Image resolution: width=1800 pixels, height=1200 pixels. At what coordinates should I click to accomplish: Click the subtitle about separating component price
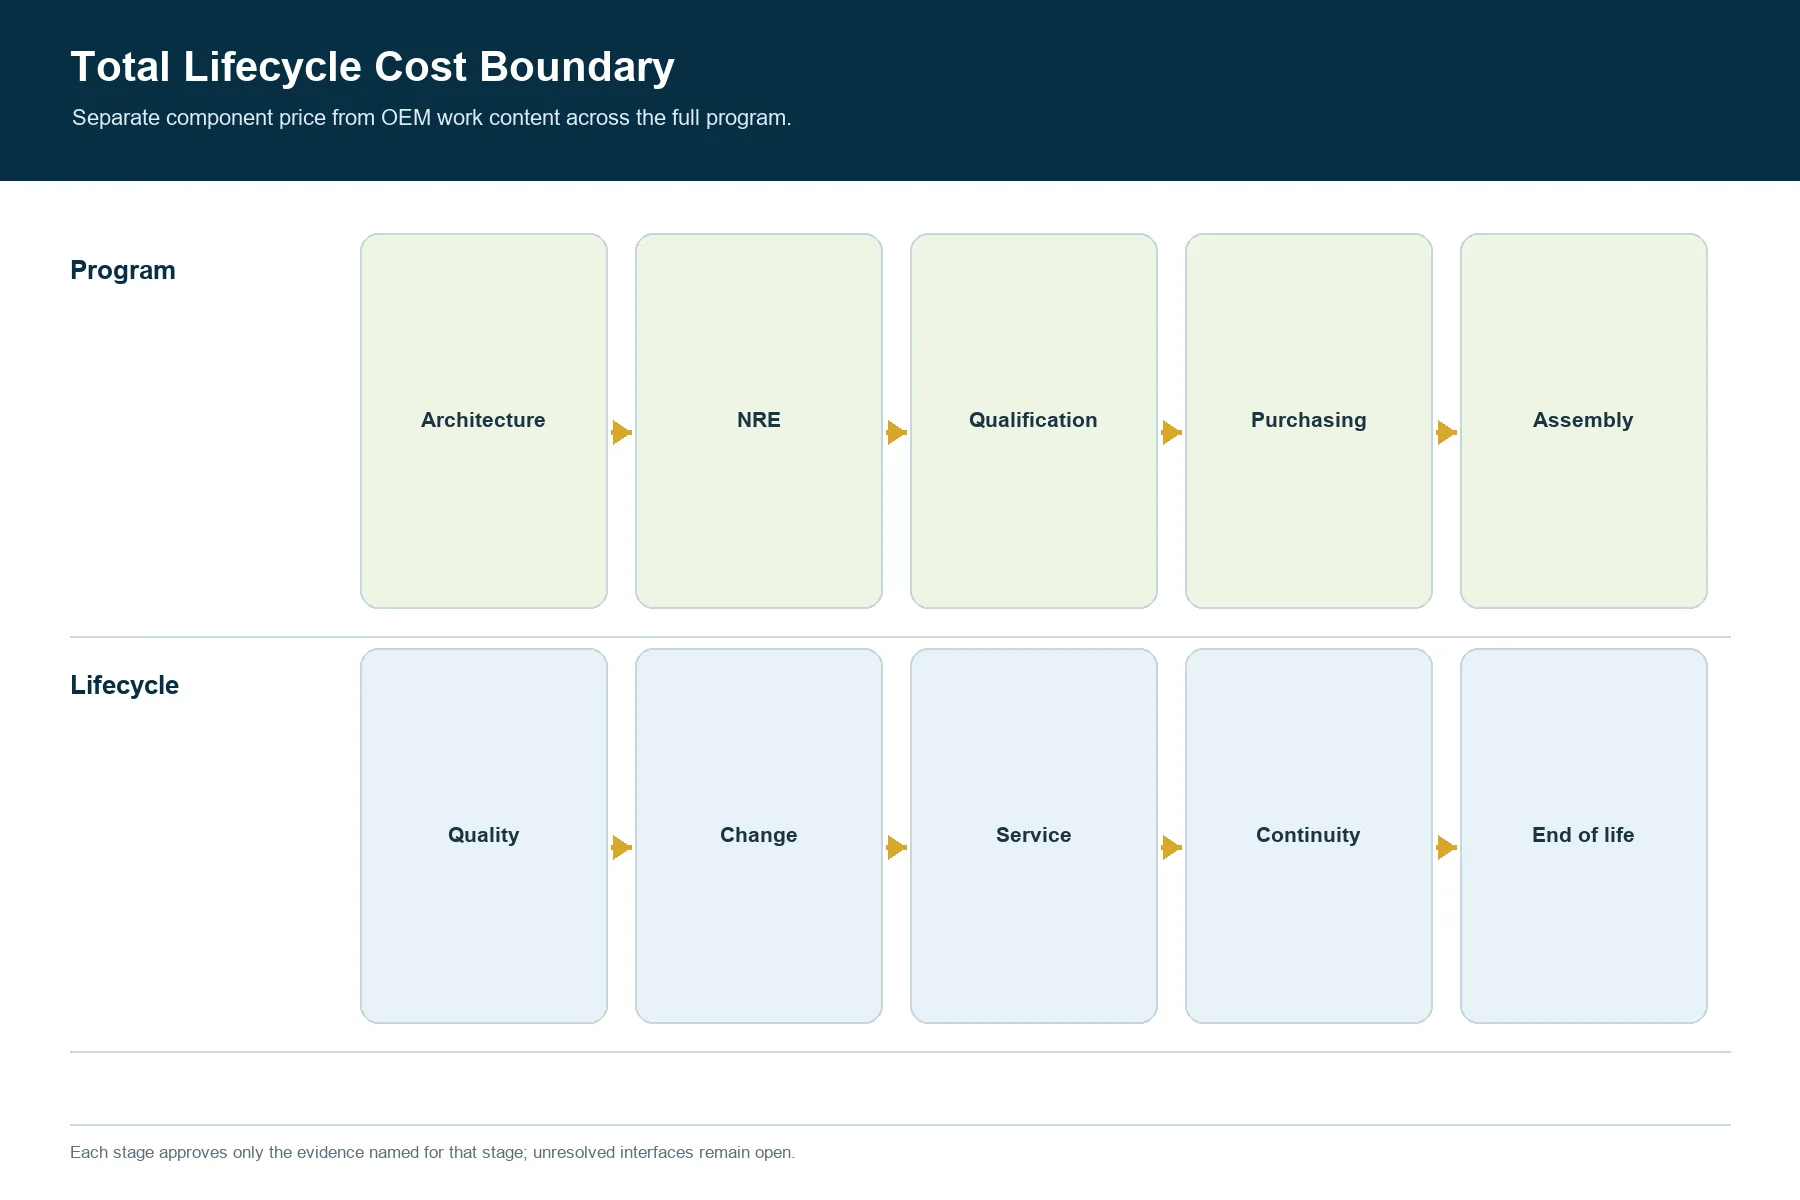(431, 118)
